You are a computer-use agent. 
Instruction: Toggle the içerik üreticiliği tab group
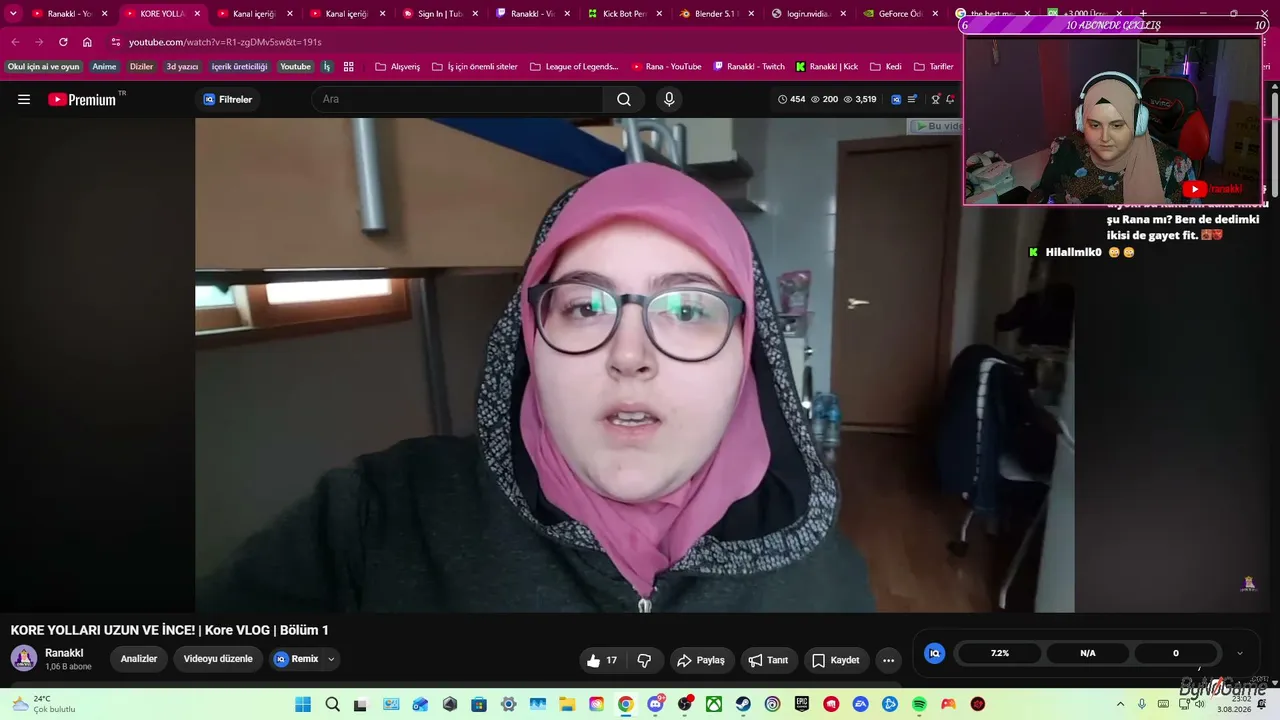tap(240, 67)
